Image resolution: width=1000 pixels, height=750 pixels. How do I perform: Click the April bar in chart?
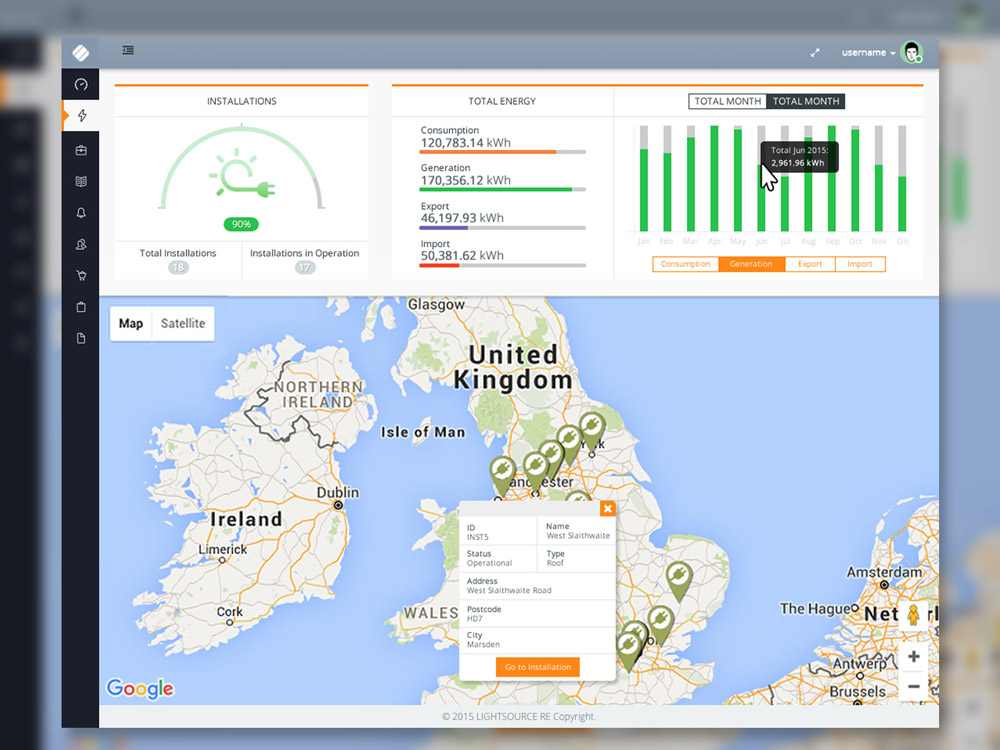coord(714,179)
